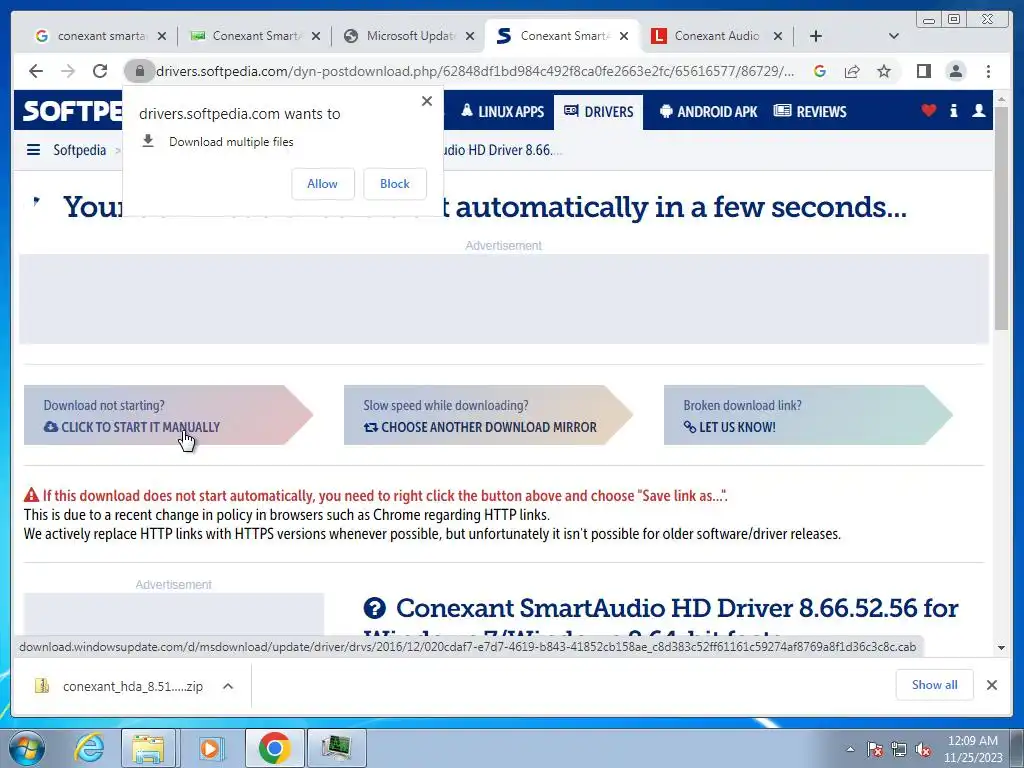Open Windows Media Player from taskbar

[210, 748]
